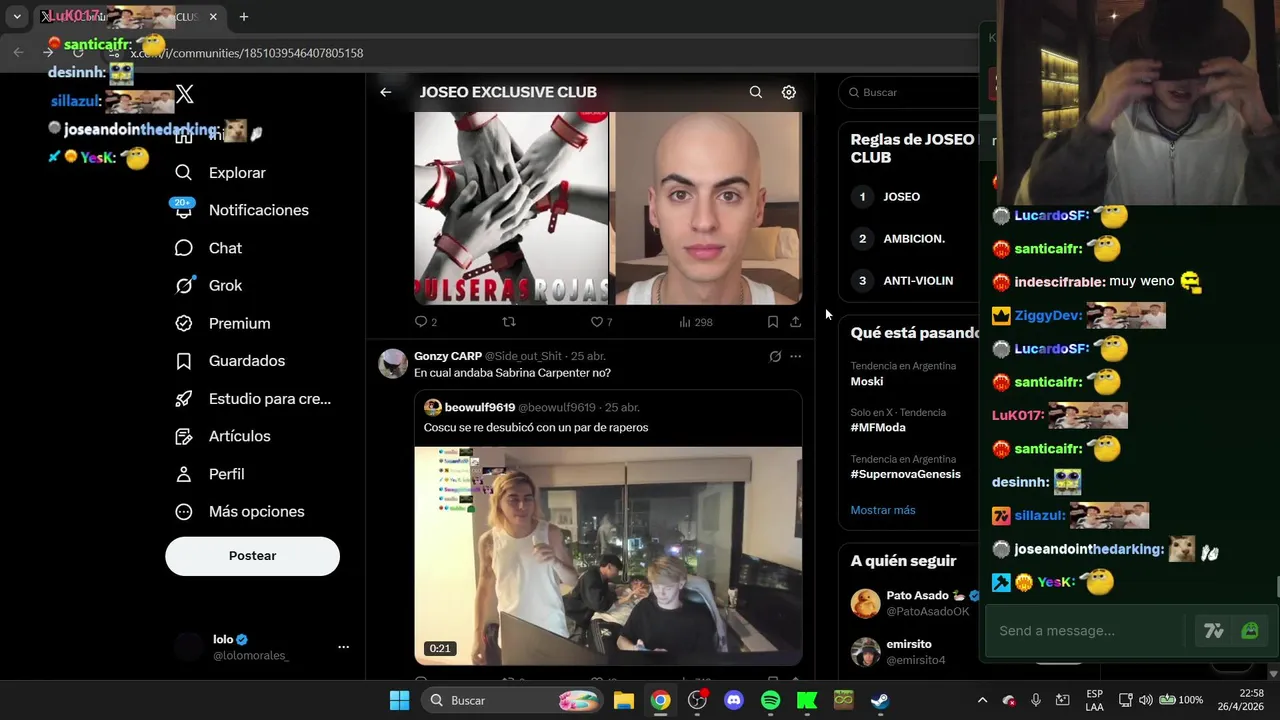Open Steam from the taskbar
This screenshot has width=1280, height=720.
point(880,700)
